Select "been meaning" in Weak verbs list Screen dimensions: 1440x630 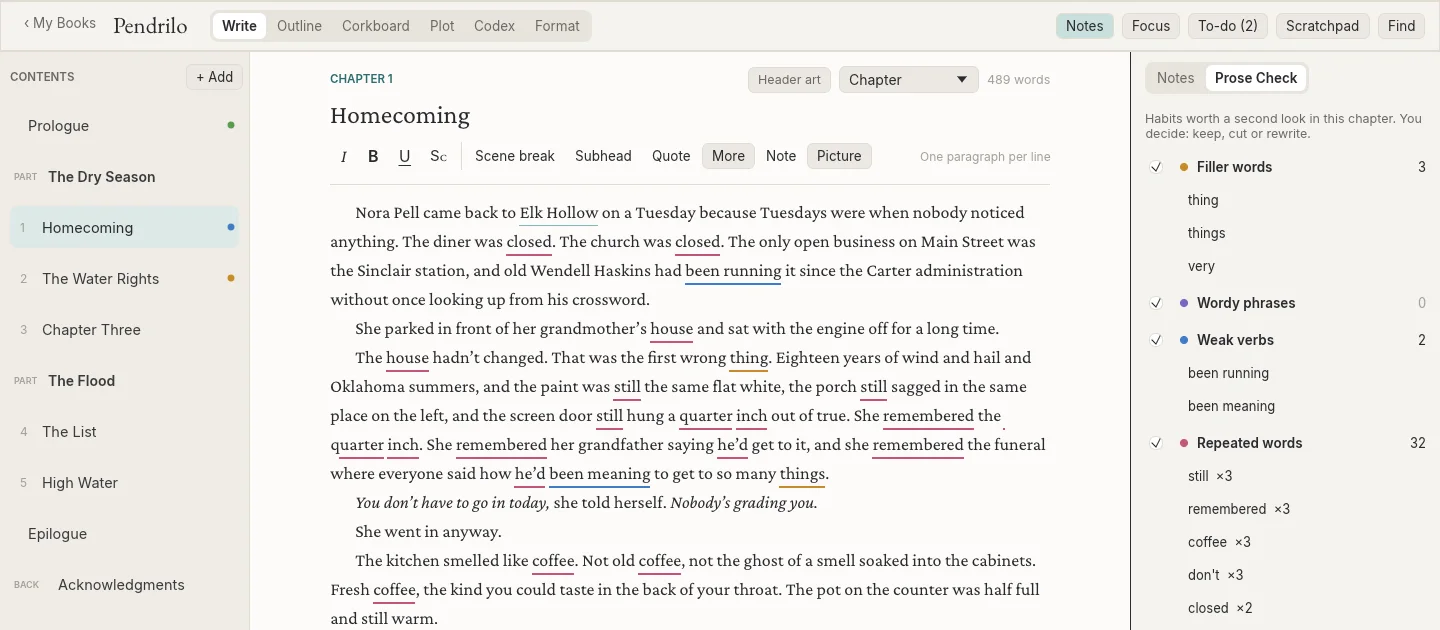pyautogui.click(x=1231, y=406)
